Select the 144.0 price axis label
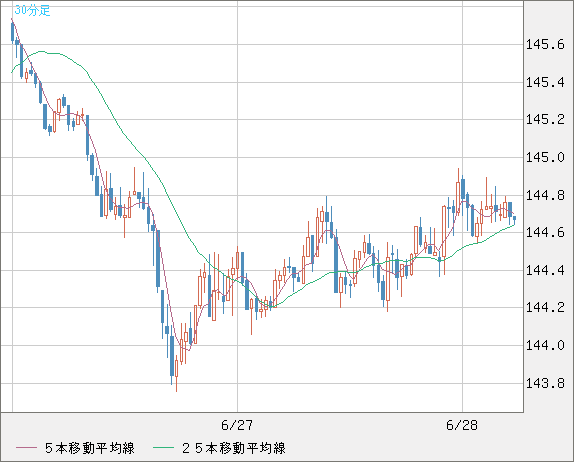The height and width of the screenshot is (462, 574). click(x=545, y=345)
